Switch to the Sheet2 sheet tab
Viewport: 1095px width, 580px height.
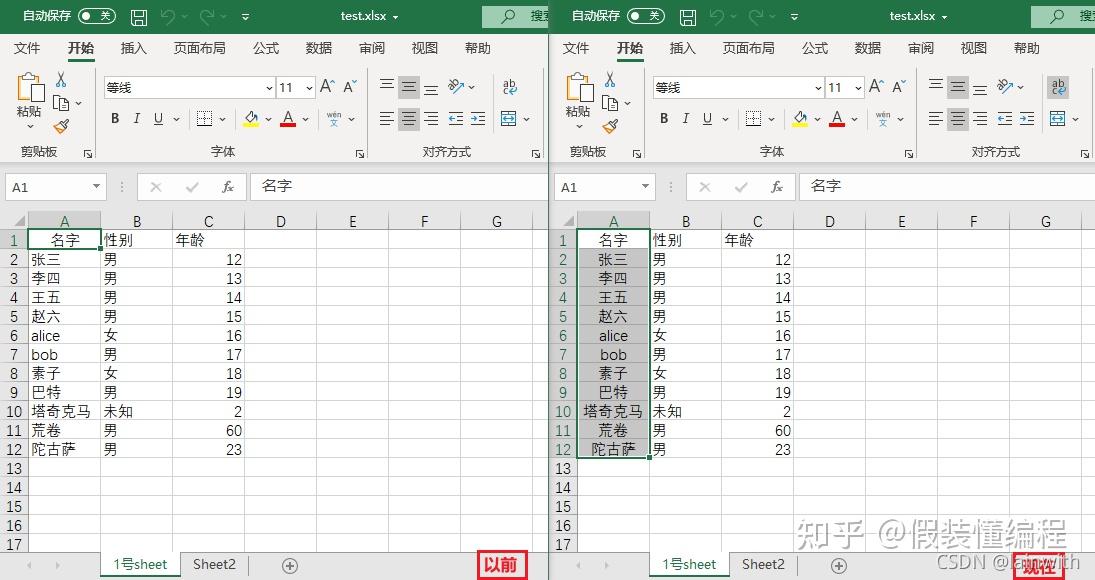pos(213,564)
